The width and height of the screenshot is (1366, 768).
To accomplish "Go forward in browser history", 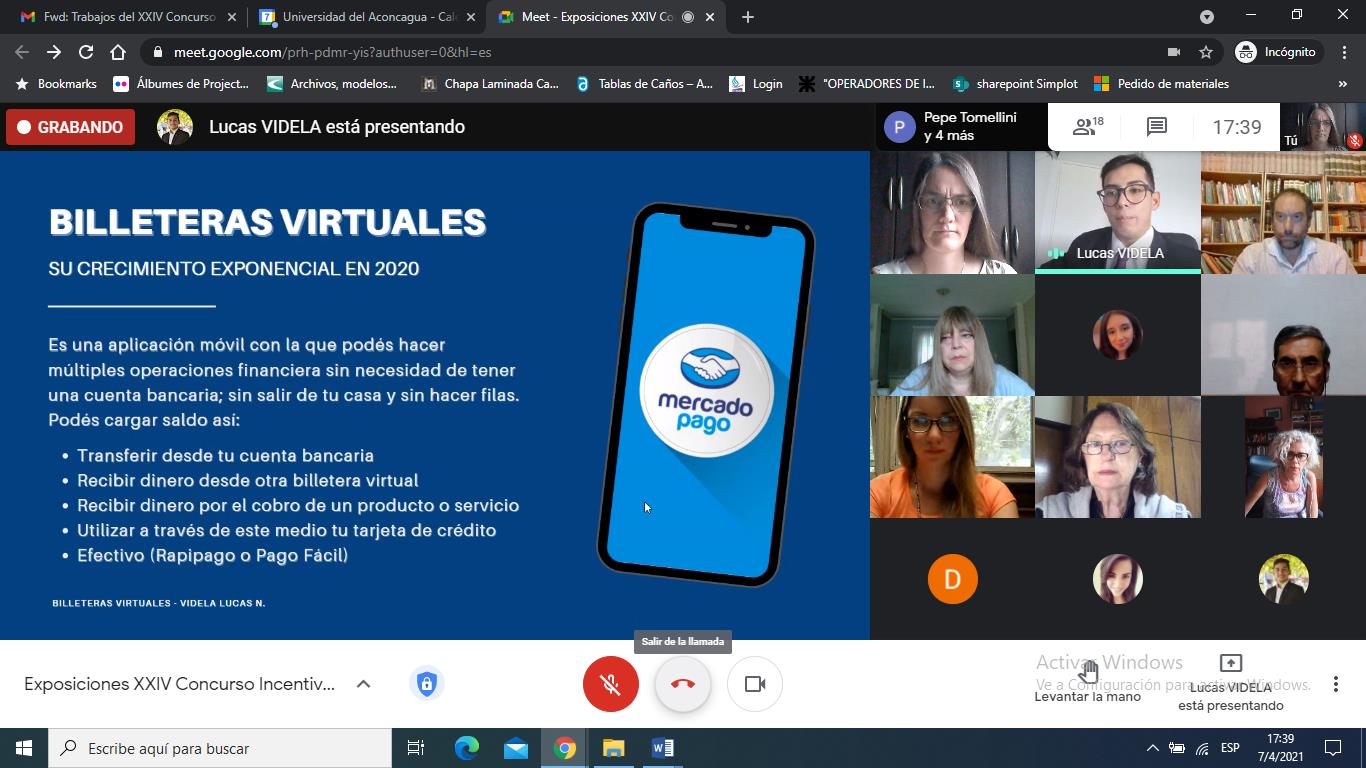I will [54, 52].
